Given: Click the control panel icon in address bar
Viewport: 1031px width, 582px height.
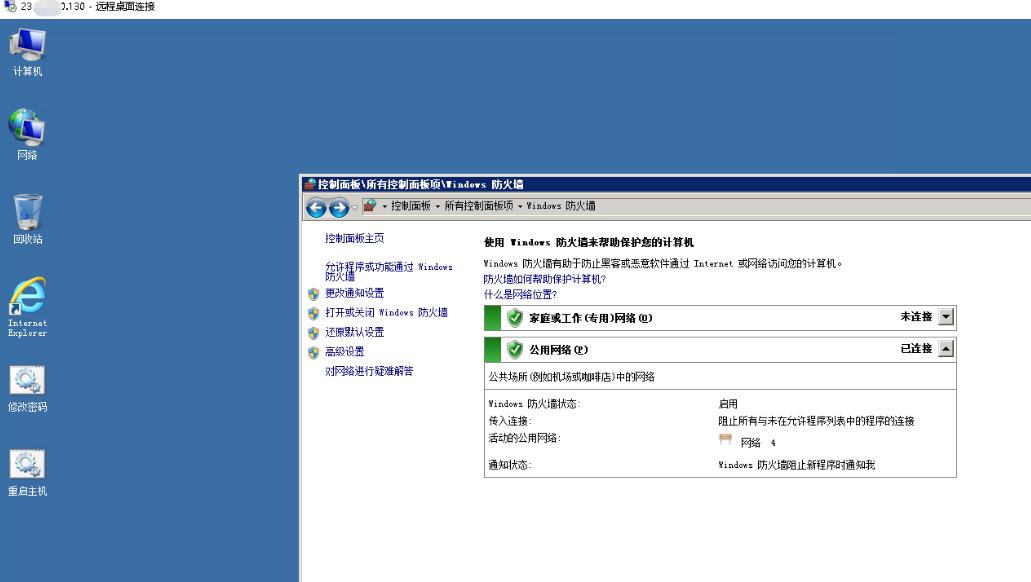Looking at the screenshot, I should (370, 206).
